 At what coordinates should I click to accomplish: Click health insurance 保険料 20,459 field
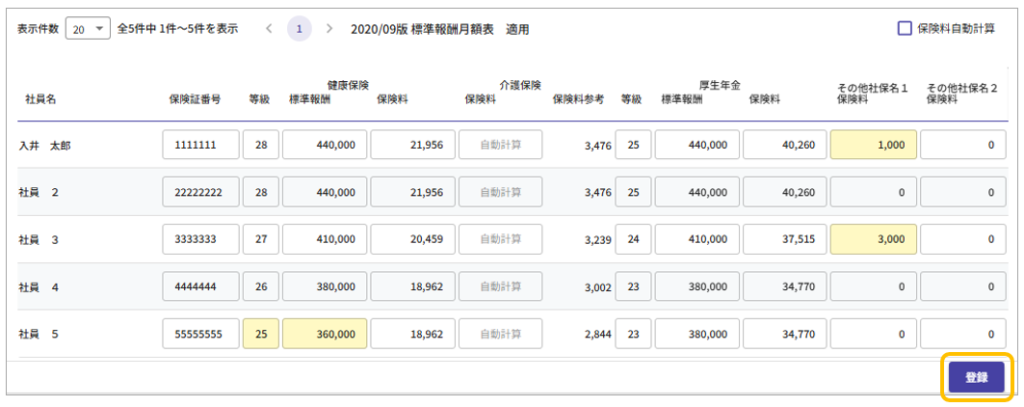pos(412,239)
